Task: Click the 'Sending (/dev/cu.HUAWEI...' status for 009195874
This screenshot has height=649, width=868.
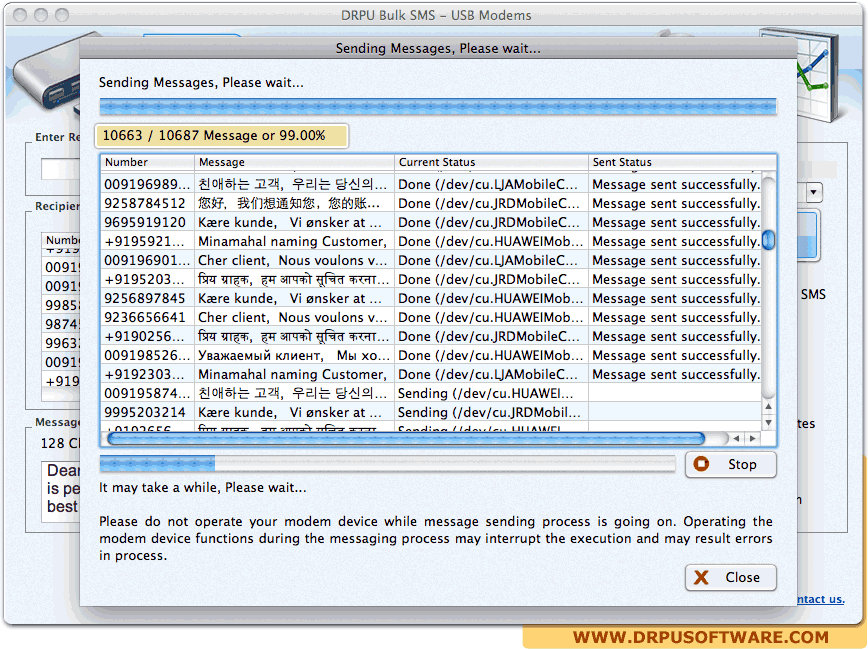Action: [x=491, y=393]
